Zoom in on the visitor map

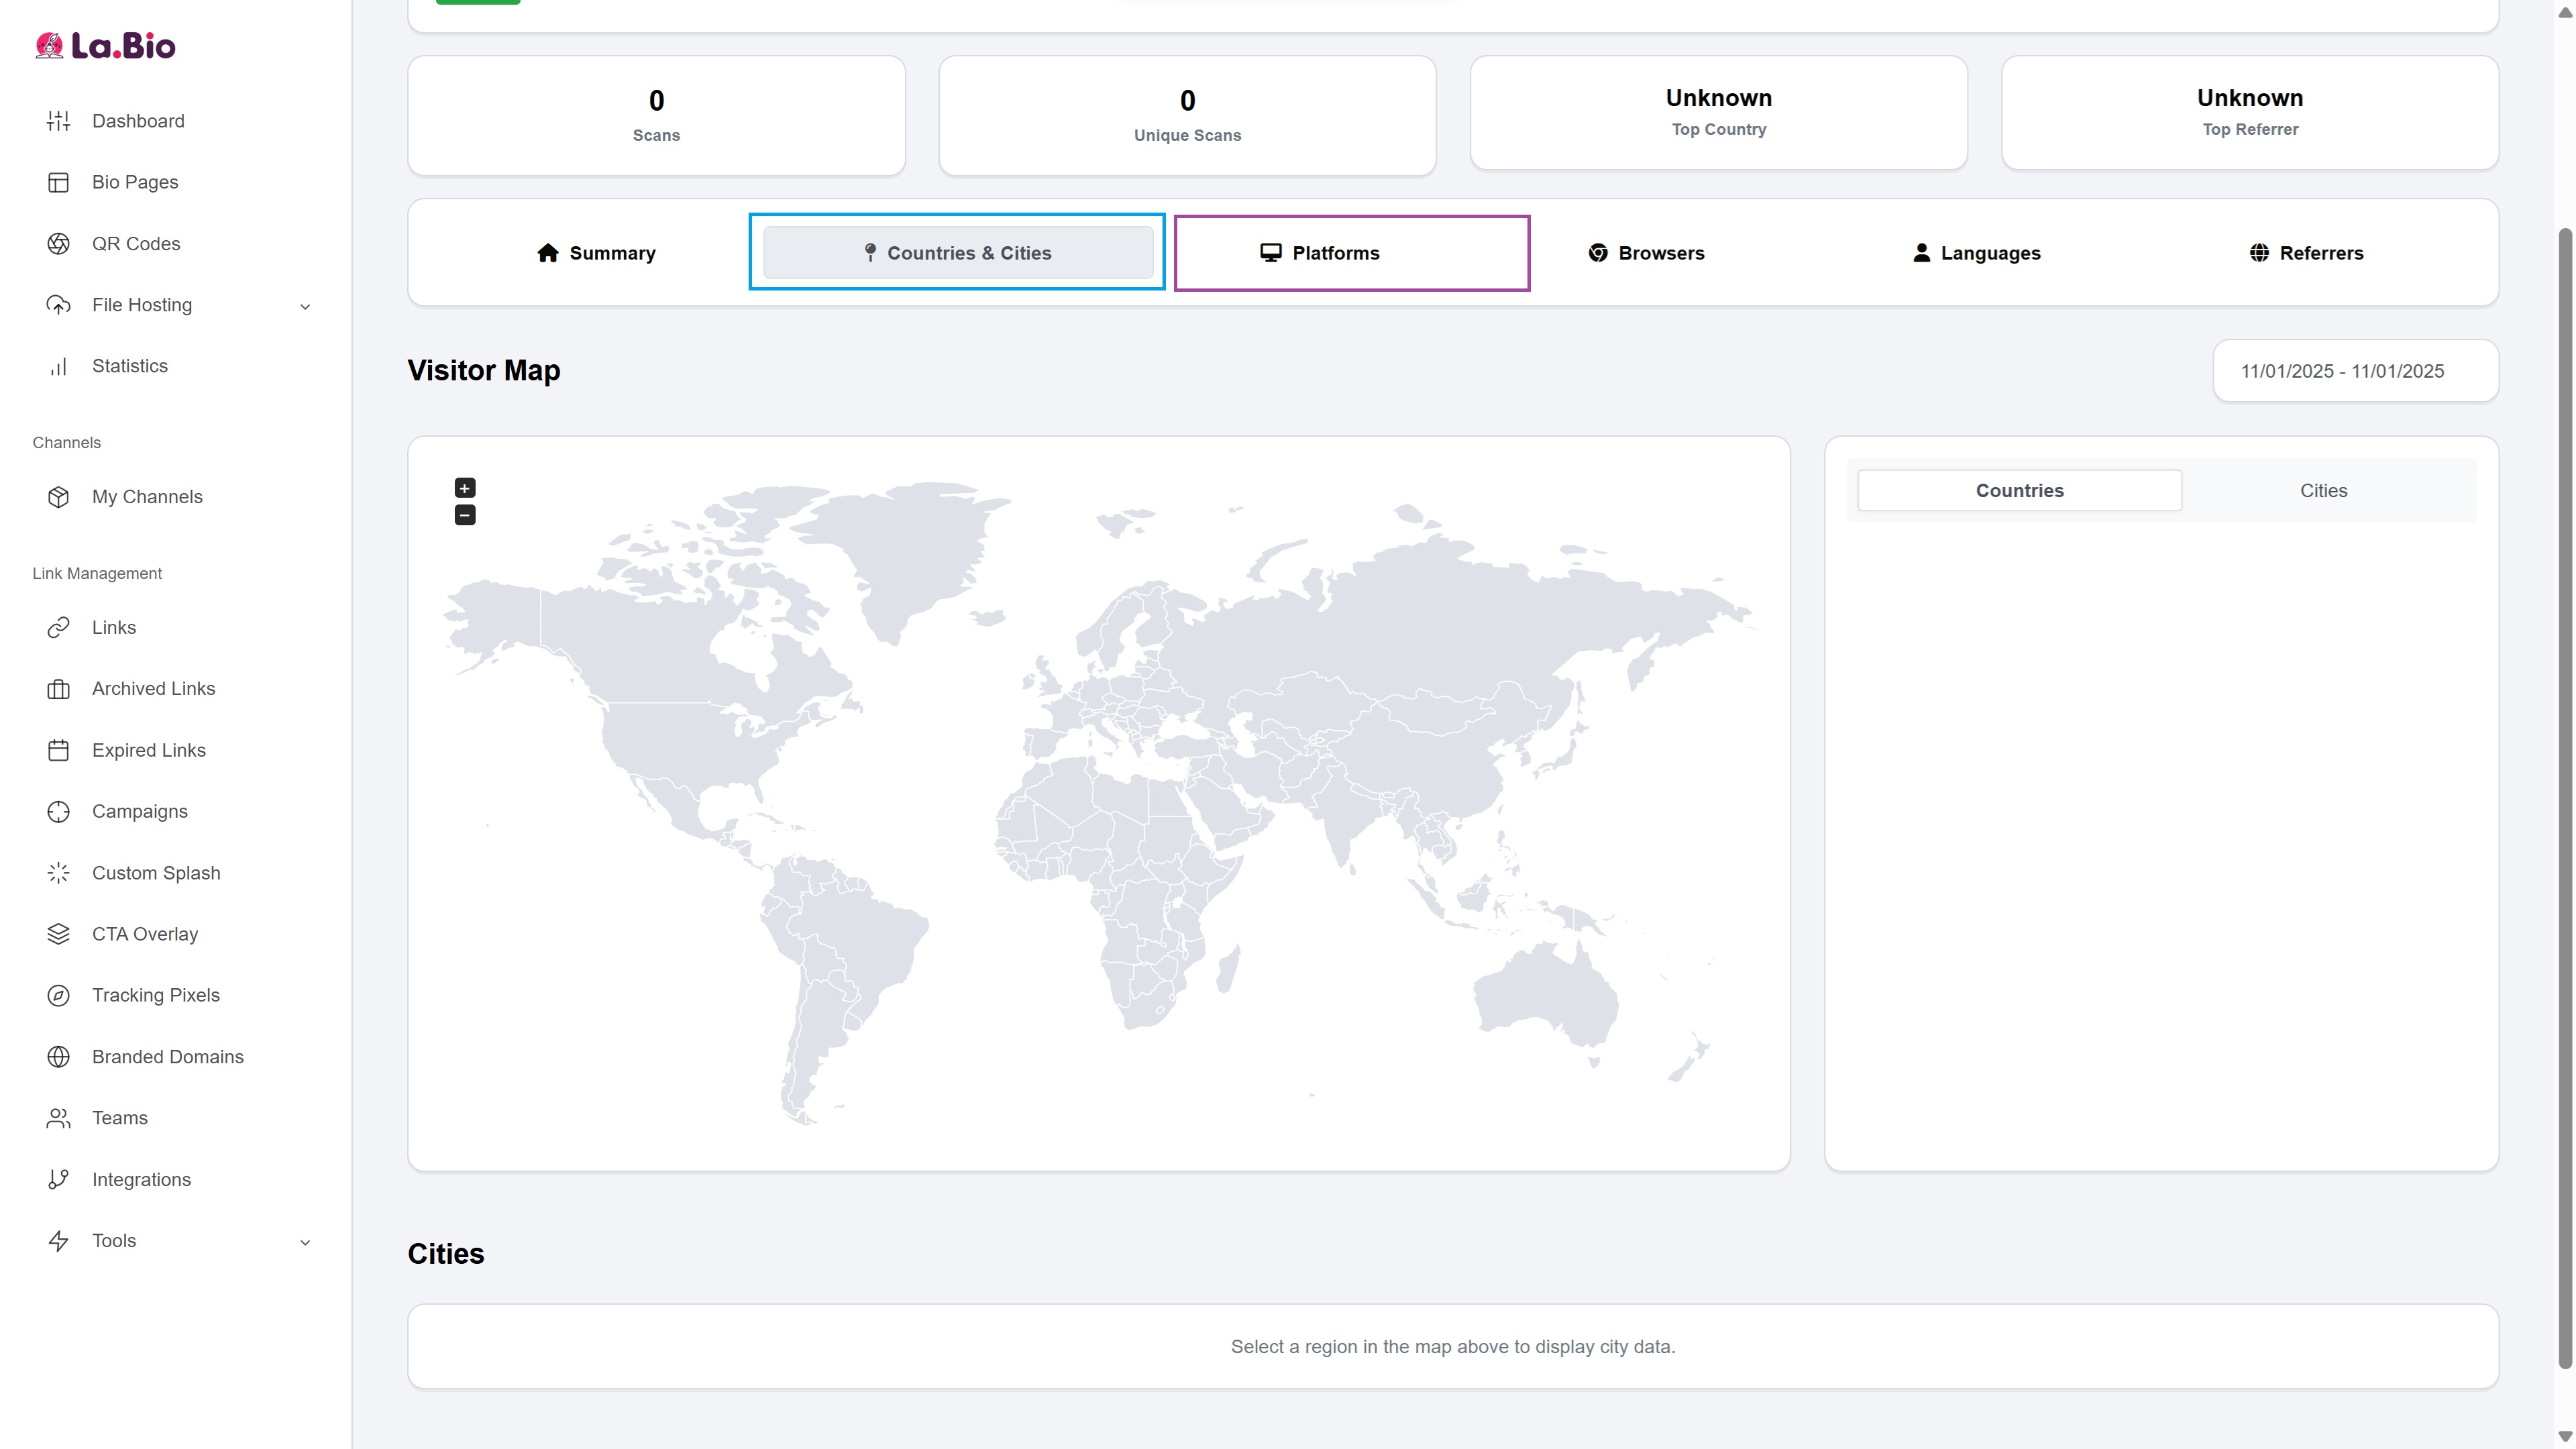click(x=465, y=488)
